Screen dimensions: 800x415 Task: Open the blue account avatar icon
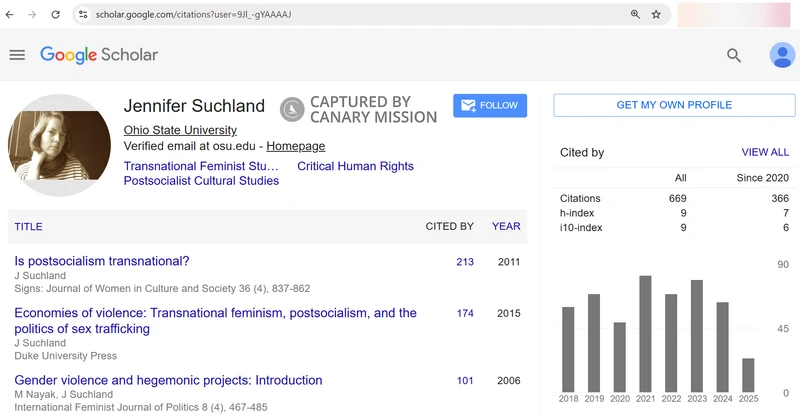(782, 56)
